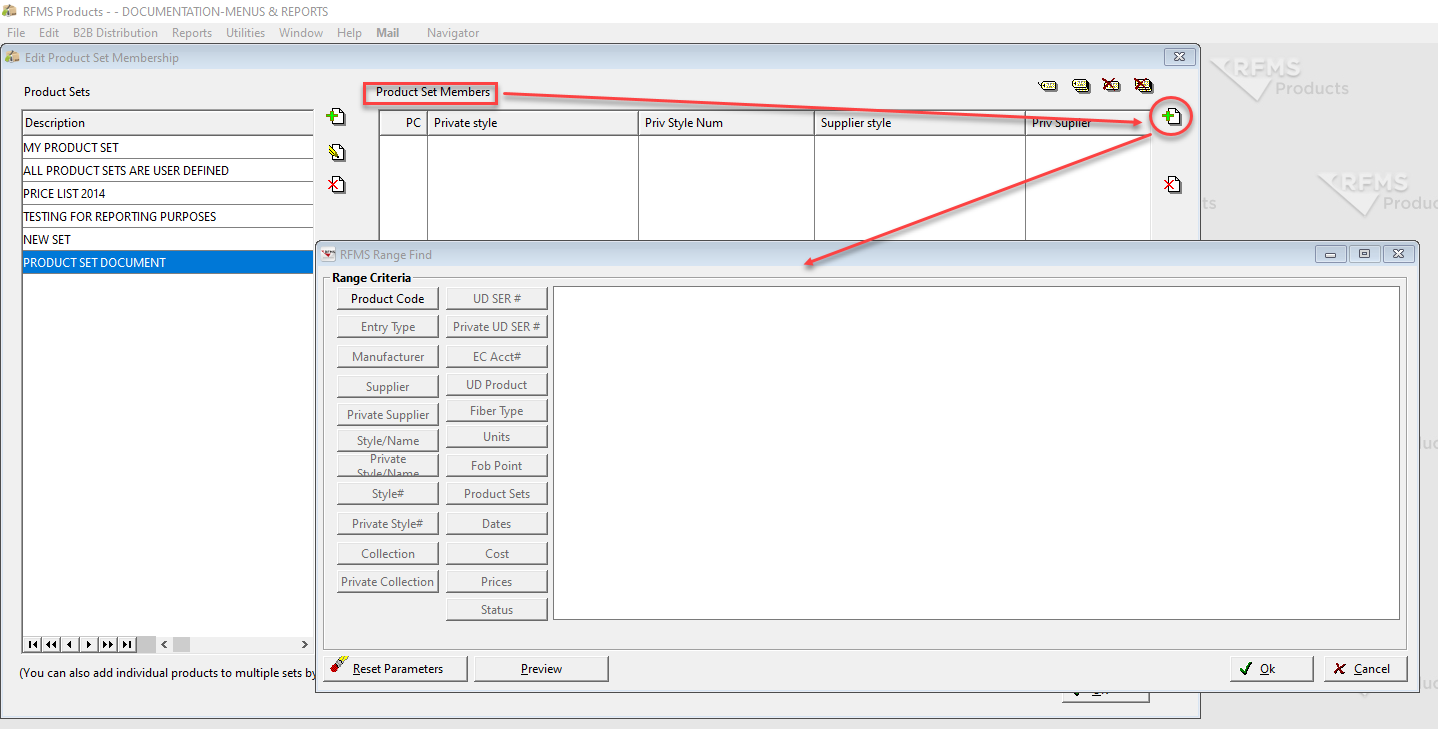Choose Fob Point range criteria
This screenshot has height=729, width=1438.
[x=497, y=465]
